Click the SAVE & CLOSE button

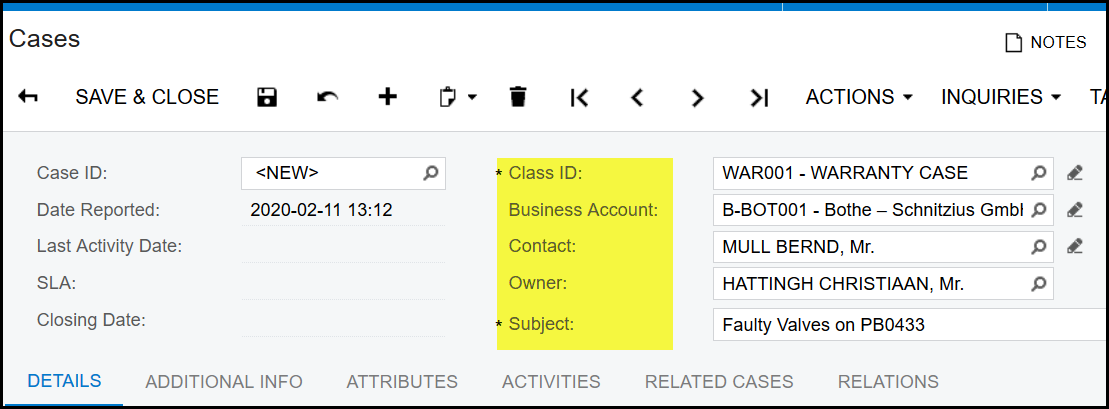(x=147, y=97)
